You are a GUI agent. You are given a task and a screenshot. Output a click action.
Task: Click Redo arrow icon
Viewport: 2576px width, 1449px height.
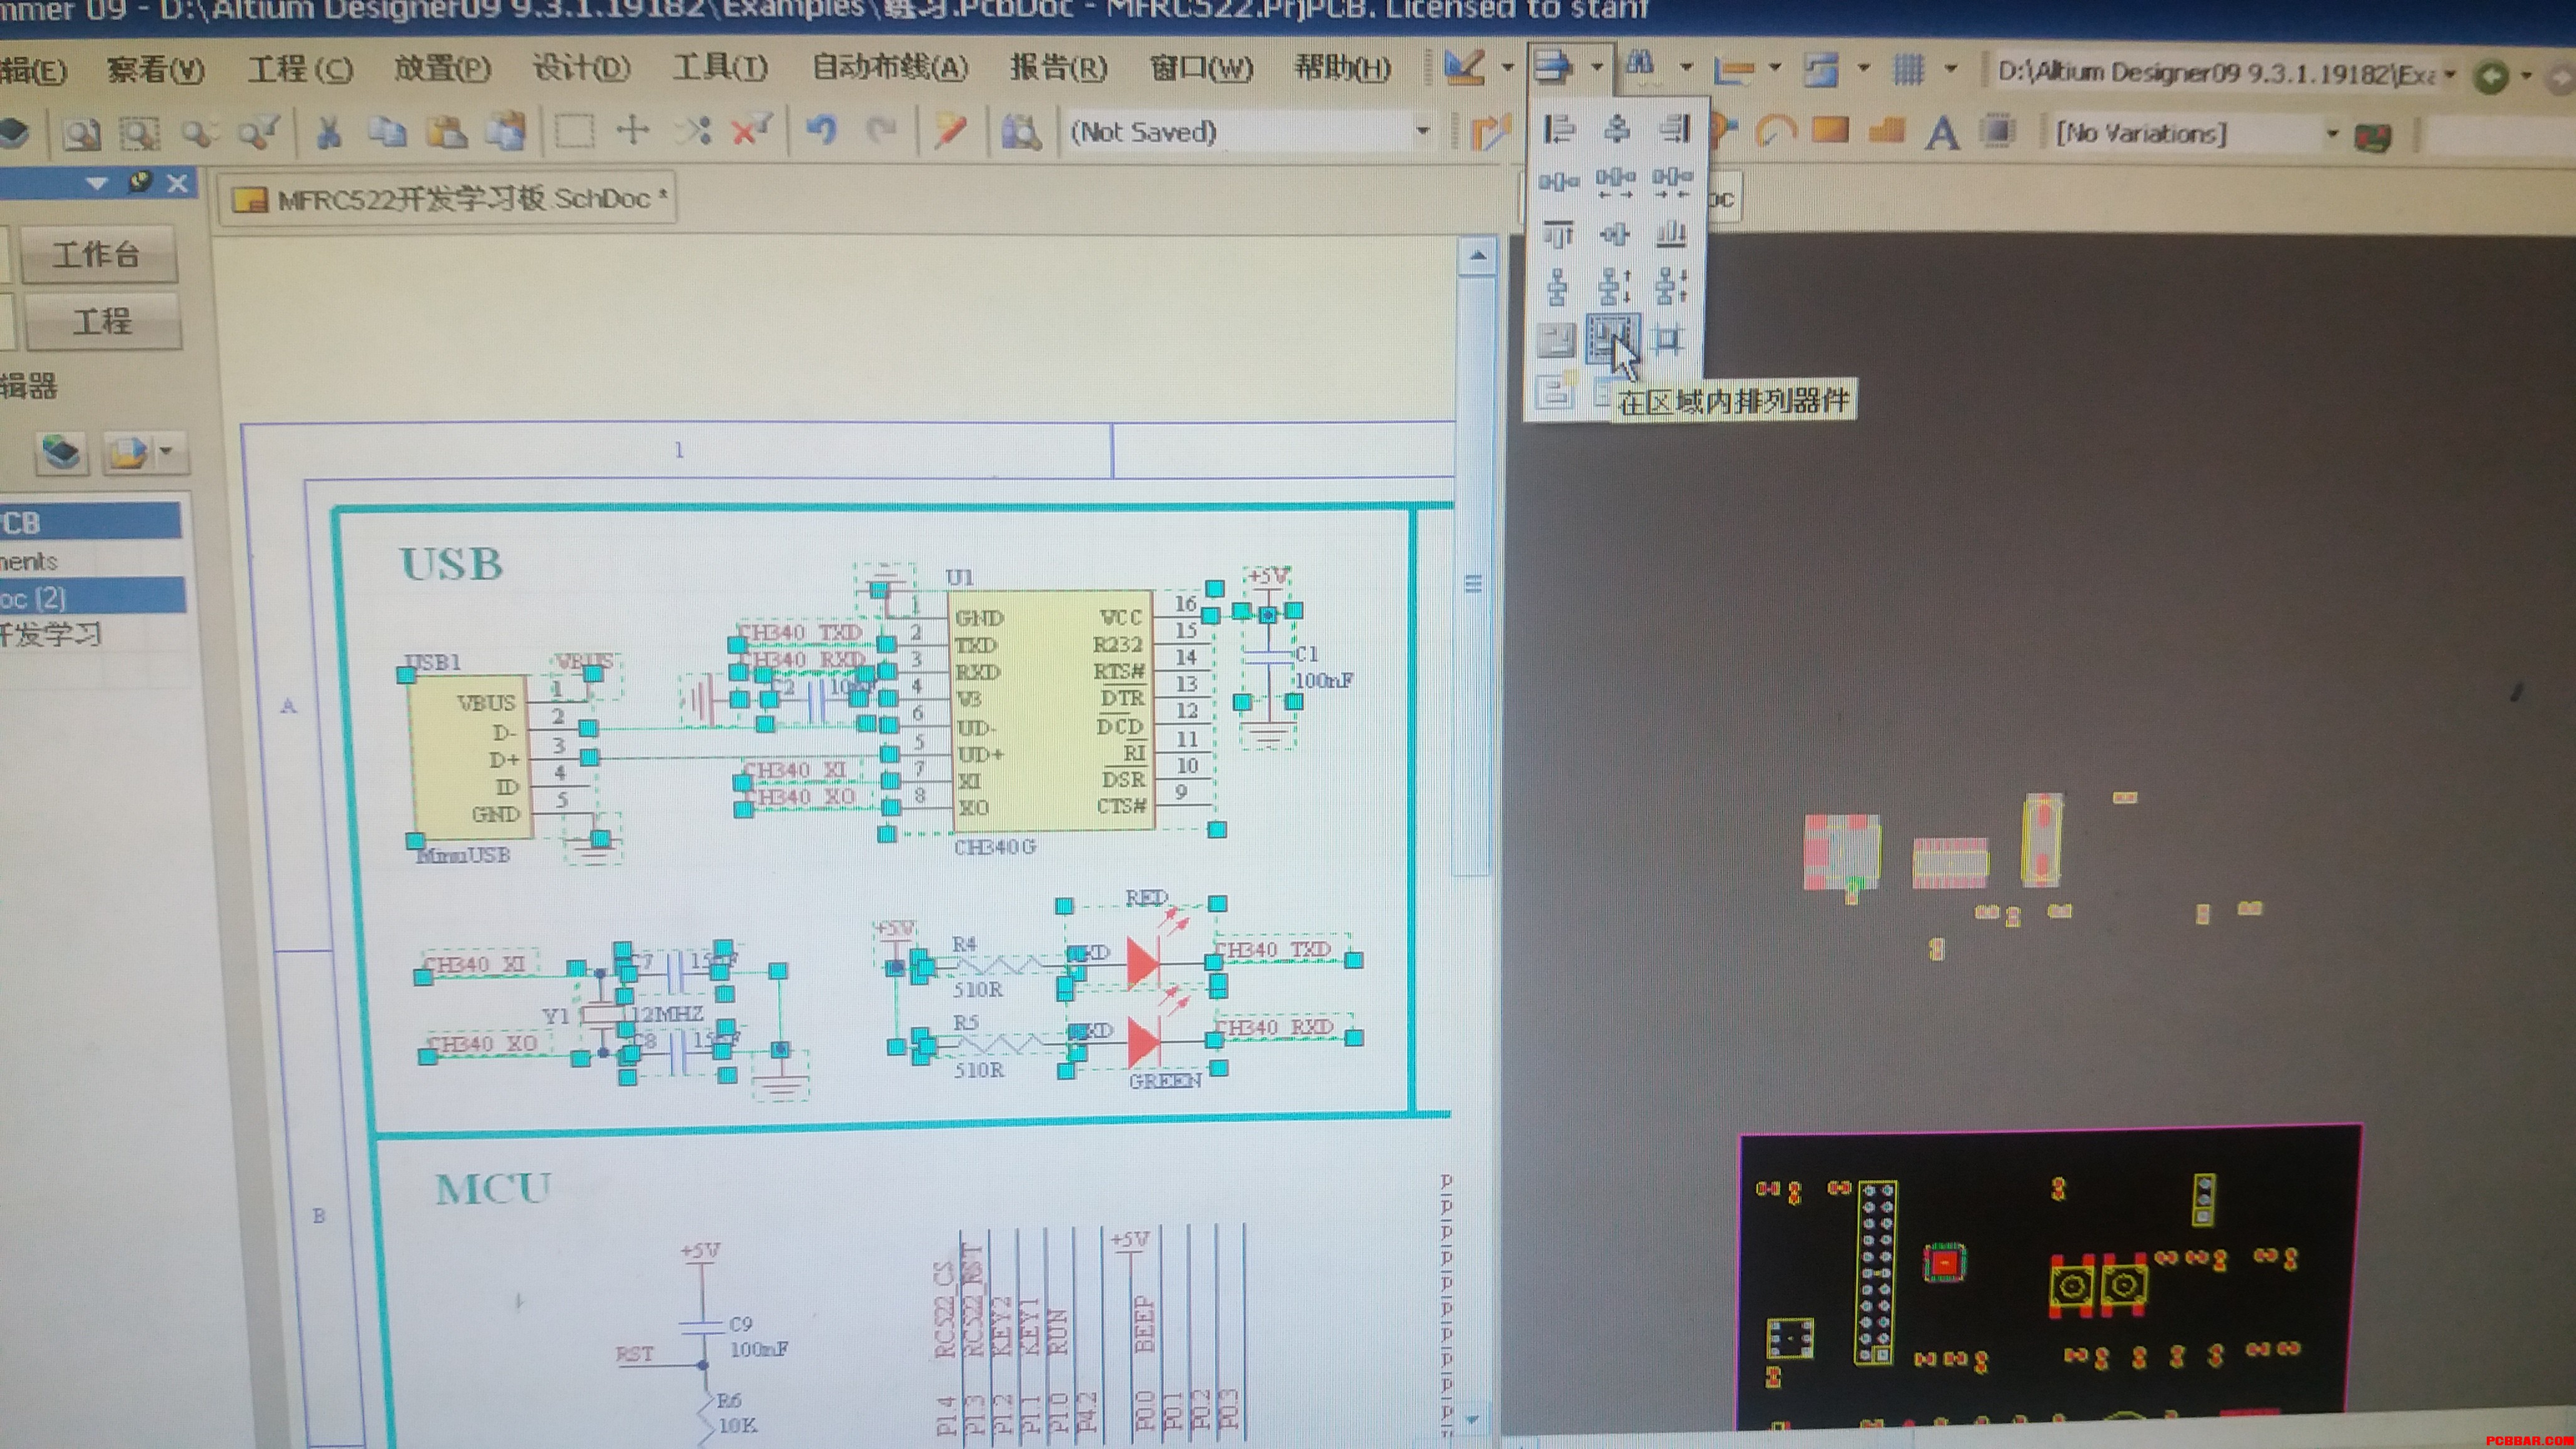(881, 131)
